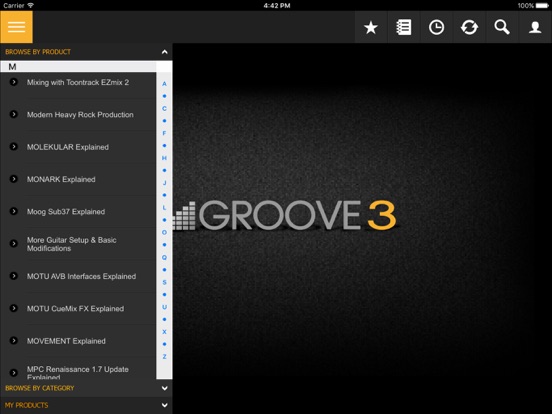Jump to letter U in index

[164, 307]
